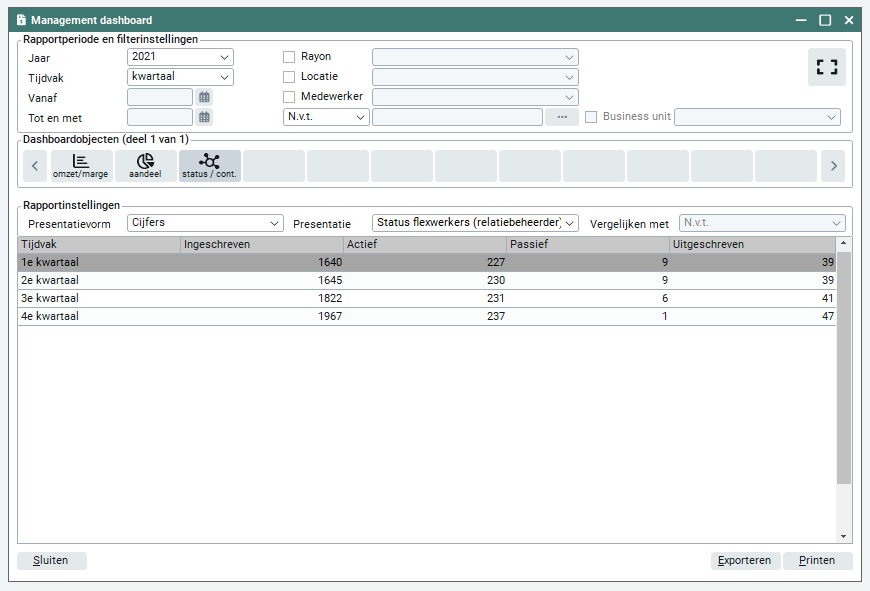Open the Vanaf calendar date picker

coord(204,97)
